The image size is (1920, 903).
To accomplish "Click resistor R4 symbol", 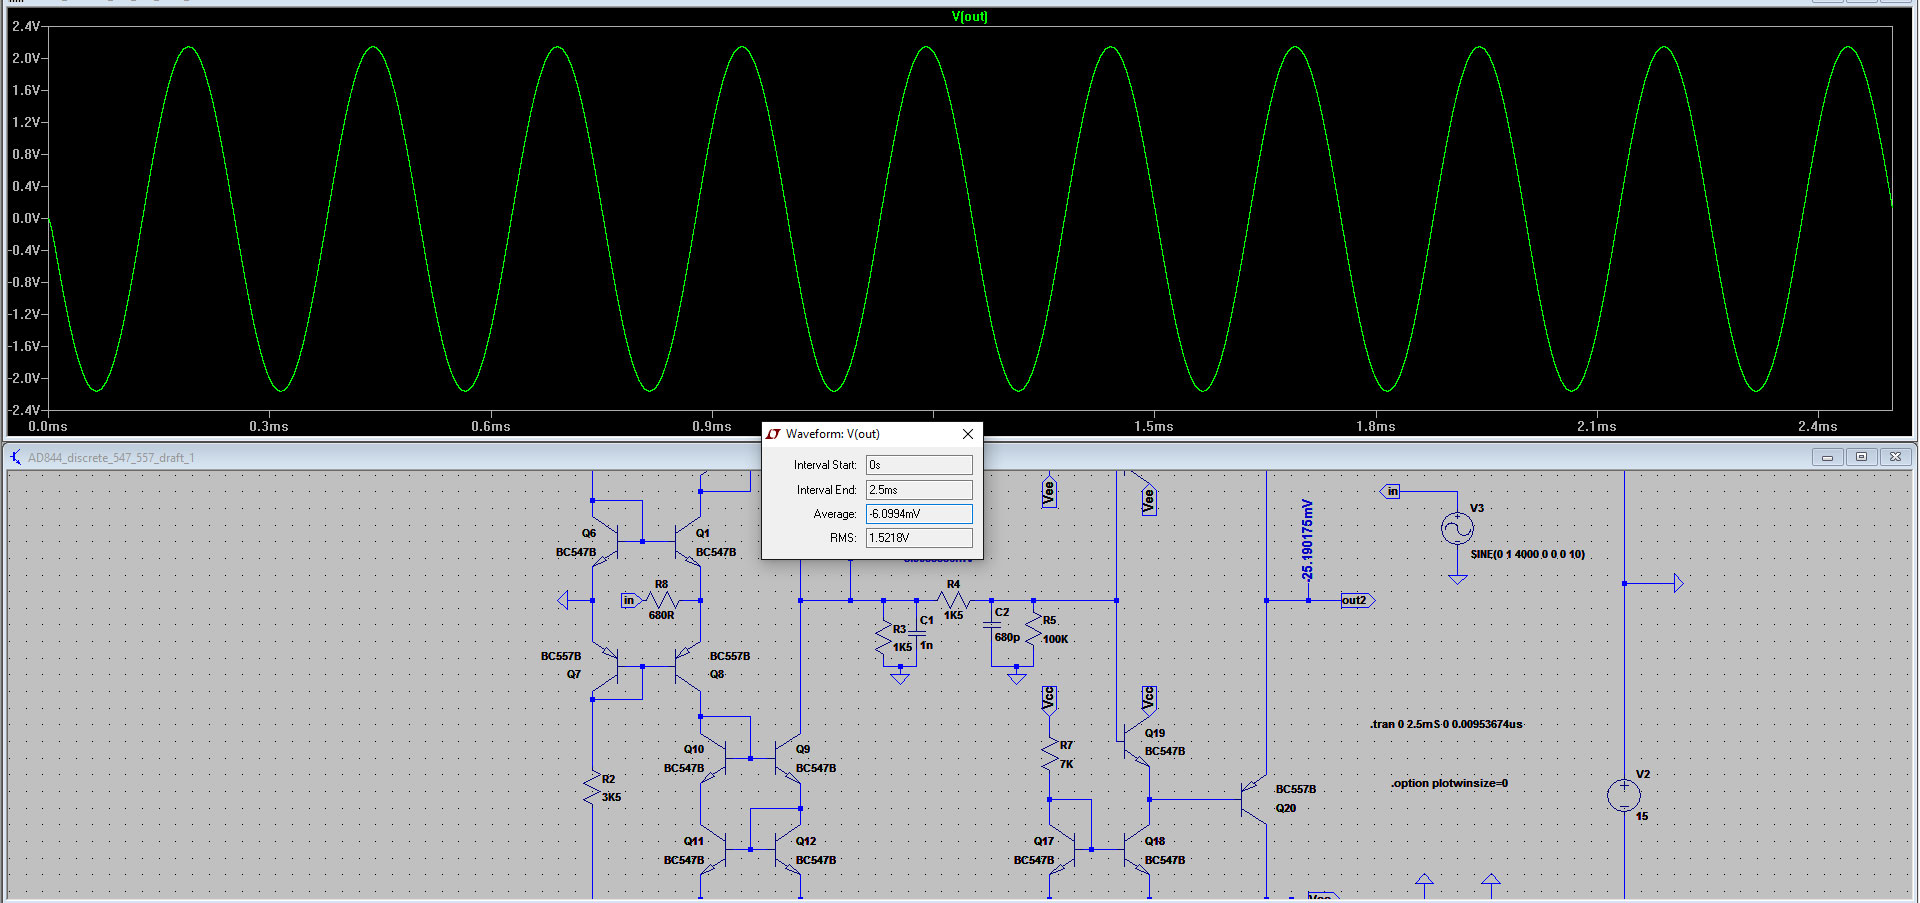I will 953,600.
